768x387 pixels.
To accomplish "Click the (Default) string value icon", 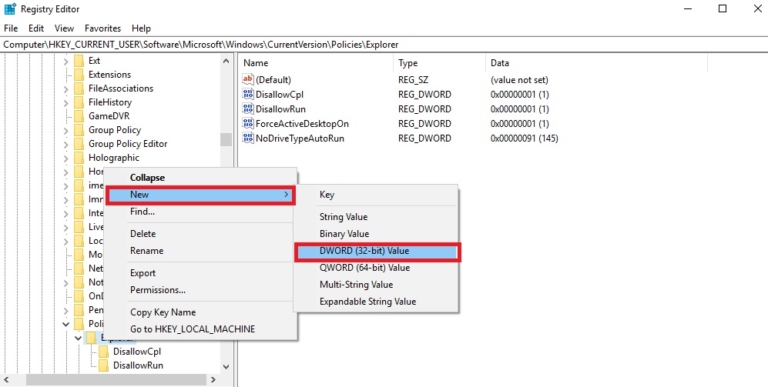I will click(x=248, y=79).
